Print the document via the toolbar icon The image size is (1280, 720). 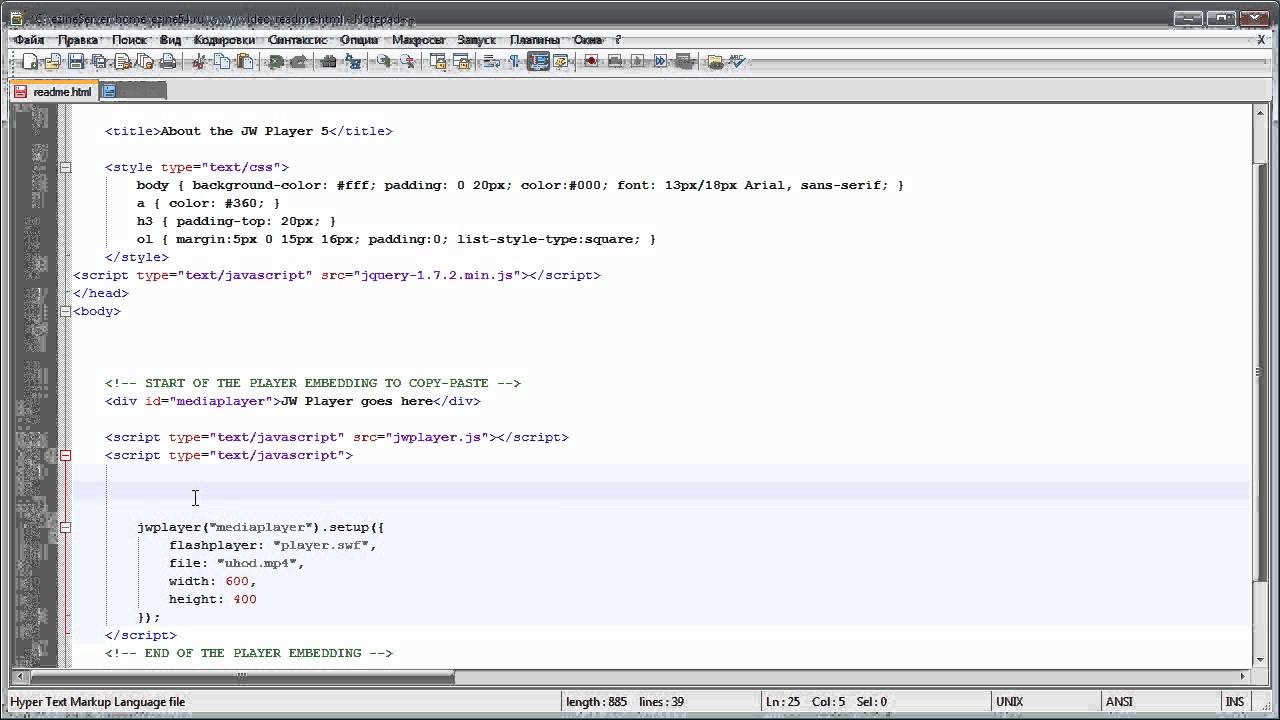pos(168,62)
